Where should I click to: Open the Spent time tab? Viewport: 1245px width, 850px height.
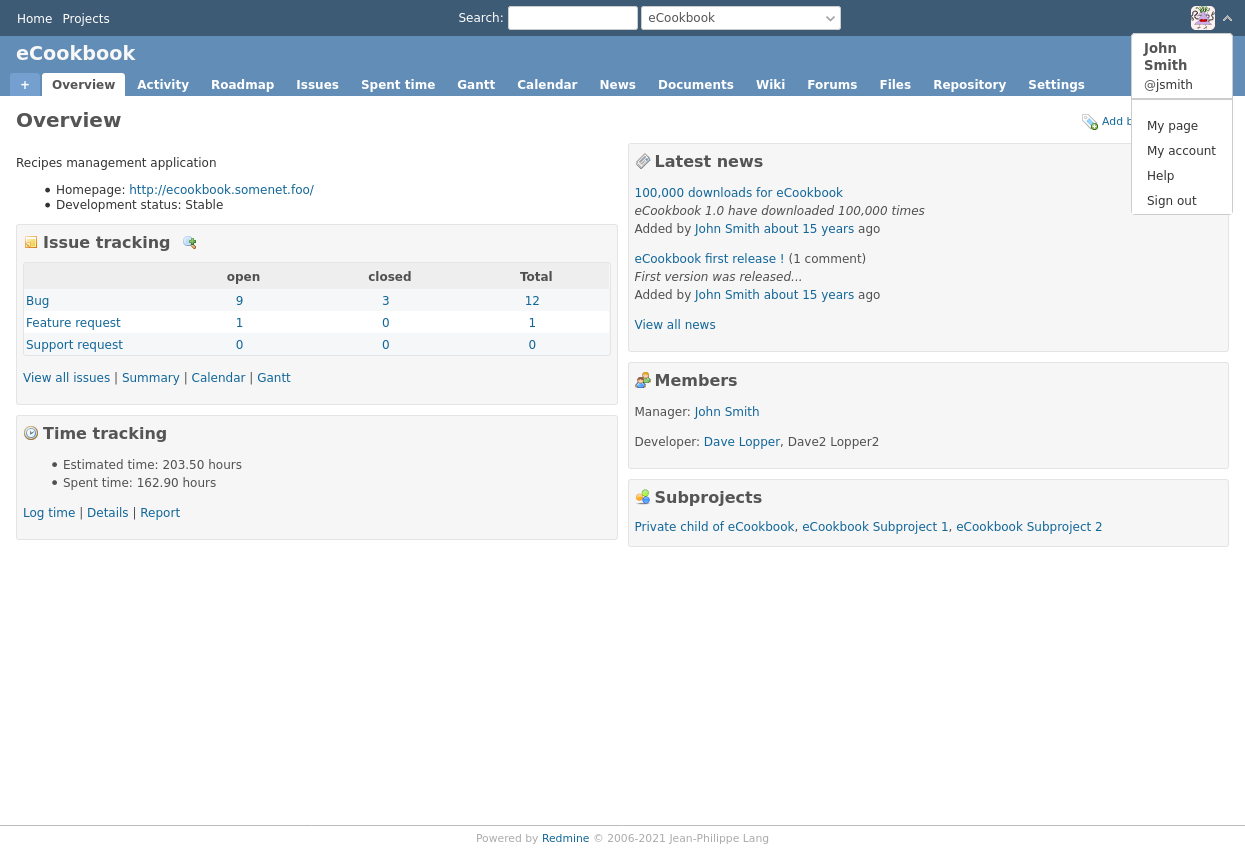[398, 85]
